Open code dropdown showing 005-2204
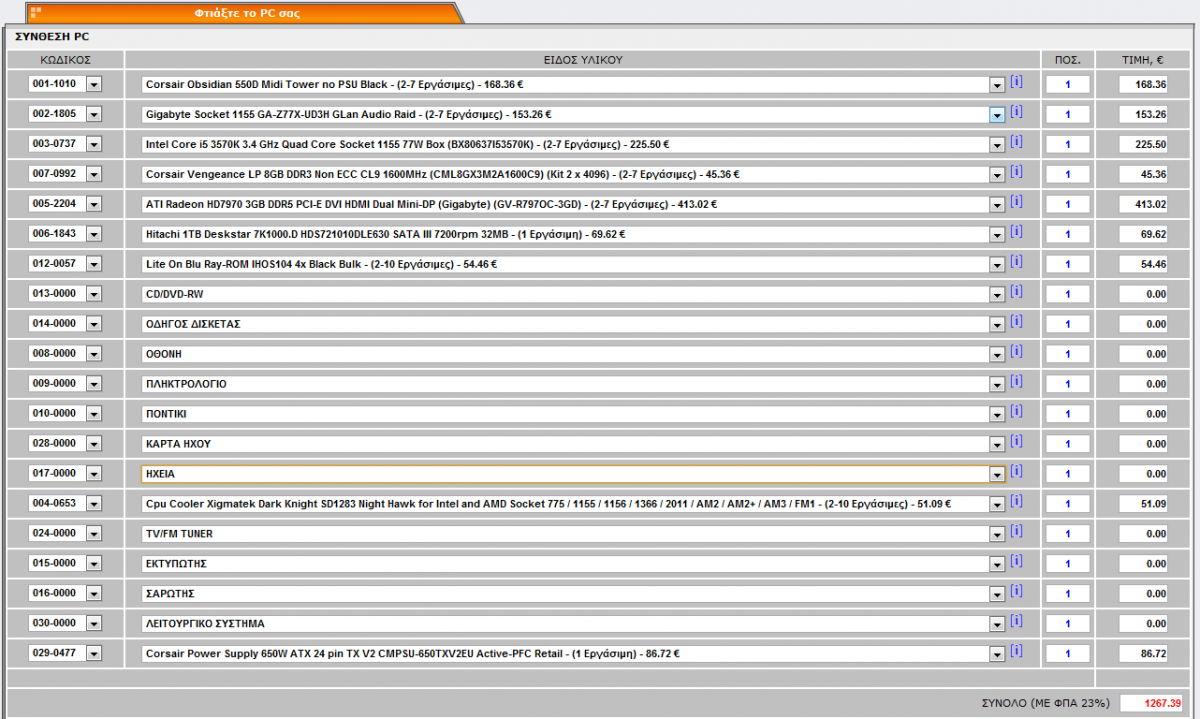 [x=94, y=204]
